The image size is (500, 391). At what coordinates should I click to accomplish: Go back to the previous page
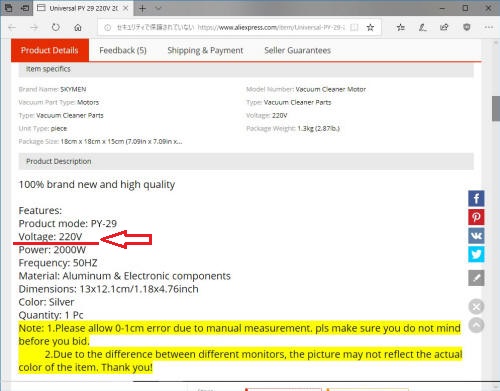point(12,27)
